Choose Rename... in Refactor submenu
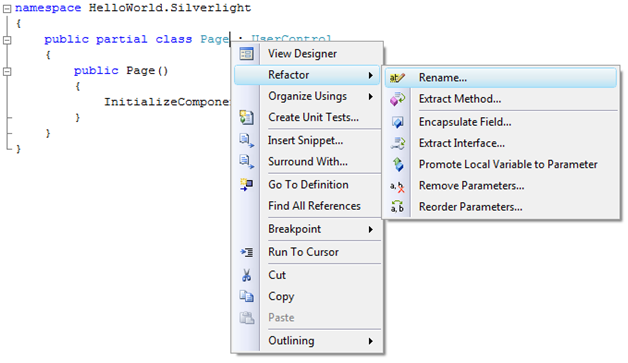This screenshot has width=628, height=363. 501,78
